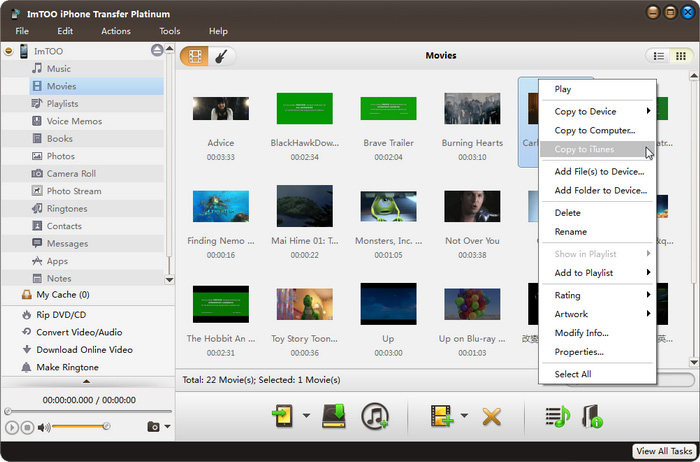This screenshot has width=700, height=462.
Task: Click the Add to Playlist toolbar icon
Action: point(558,416)
